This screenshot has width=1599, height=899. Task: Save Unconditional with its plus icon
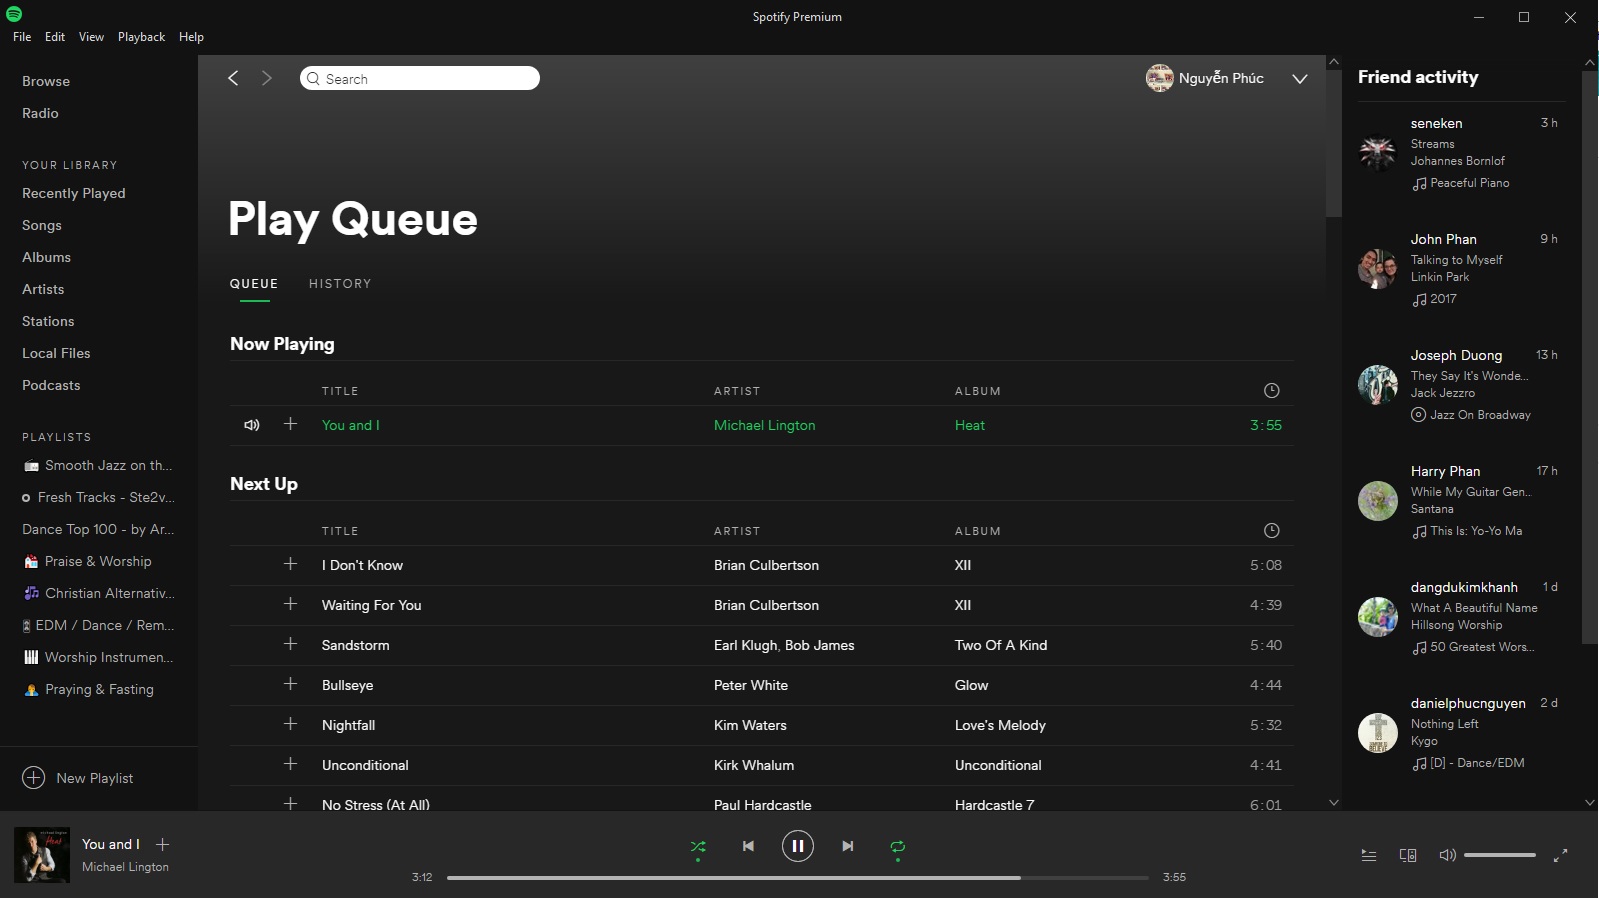tap(290, 764)
